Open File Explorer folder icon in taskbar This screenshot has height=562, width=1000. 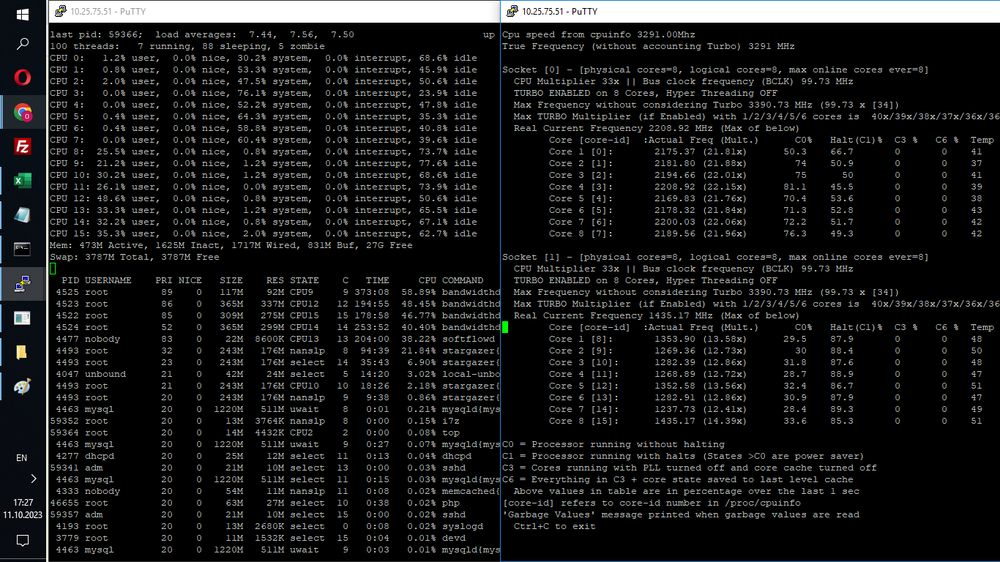(x=22, y=351)
